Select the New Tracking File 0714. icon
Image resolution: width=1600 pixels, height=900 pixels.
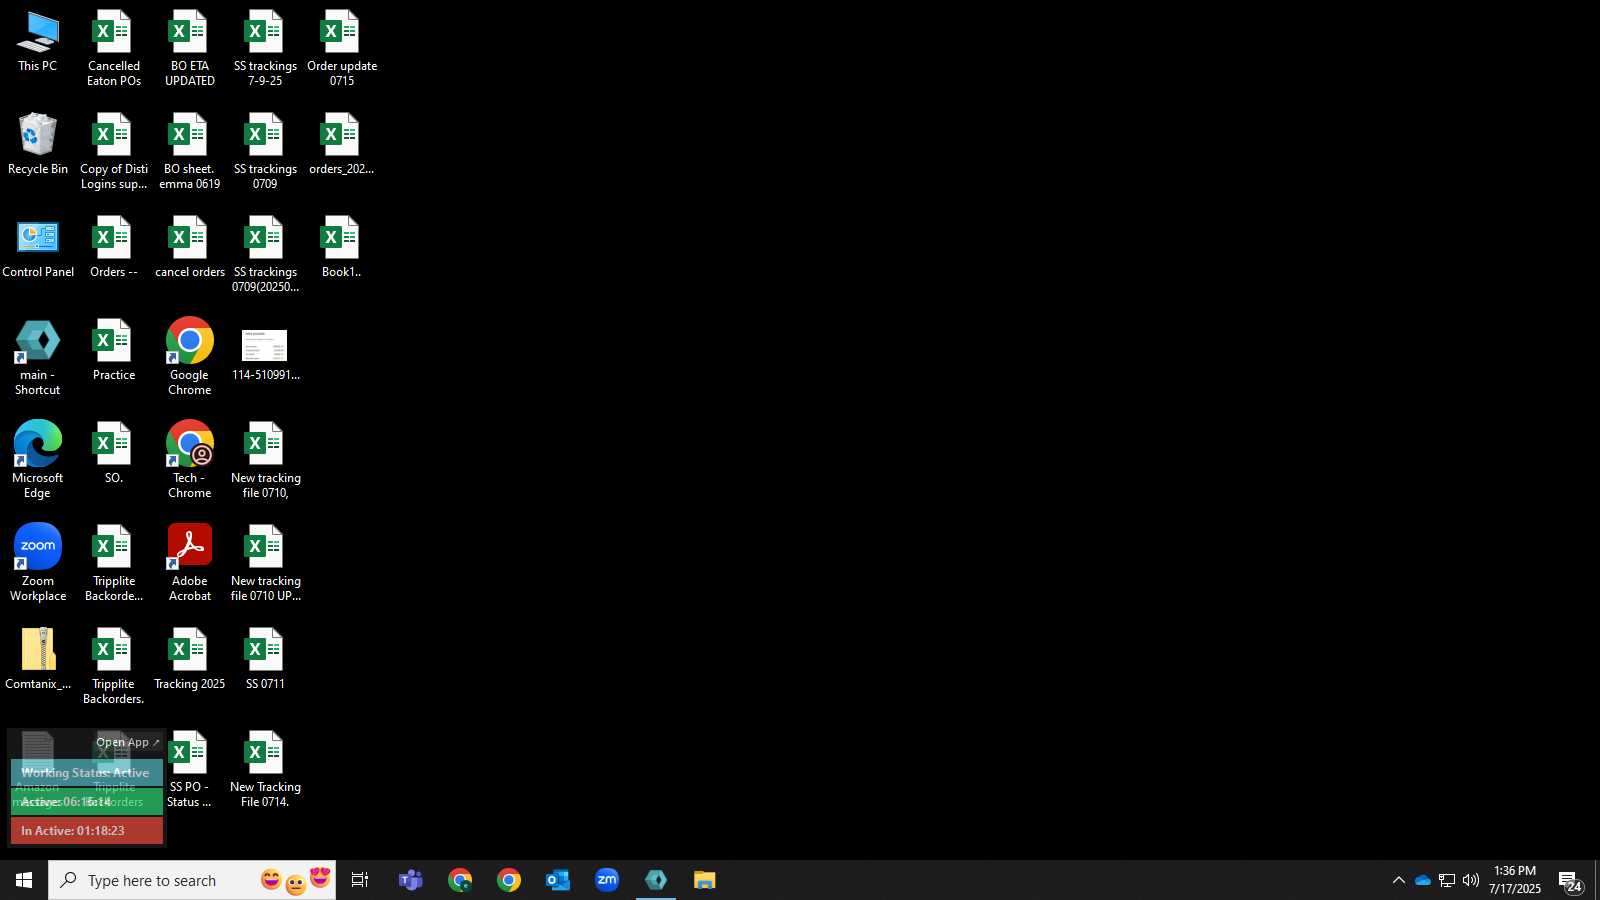click(265, 770)
